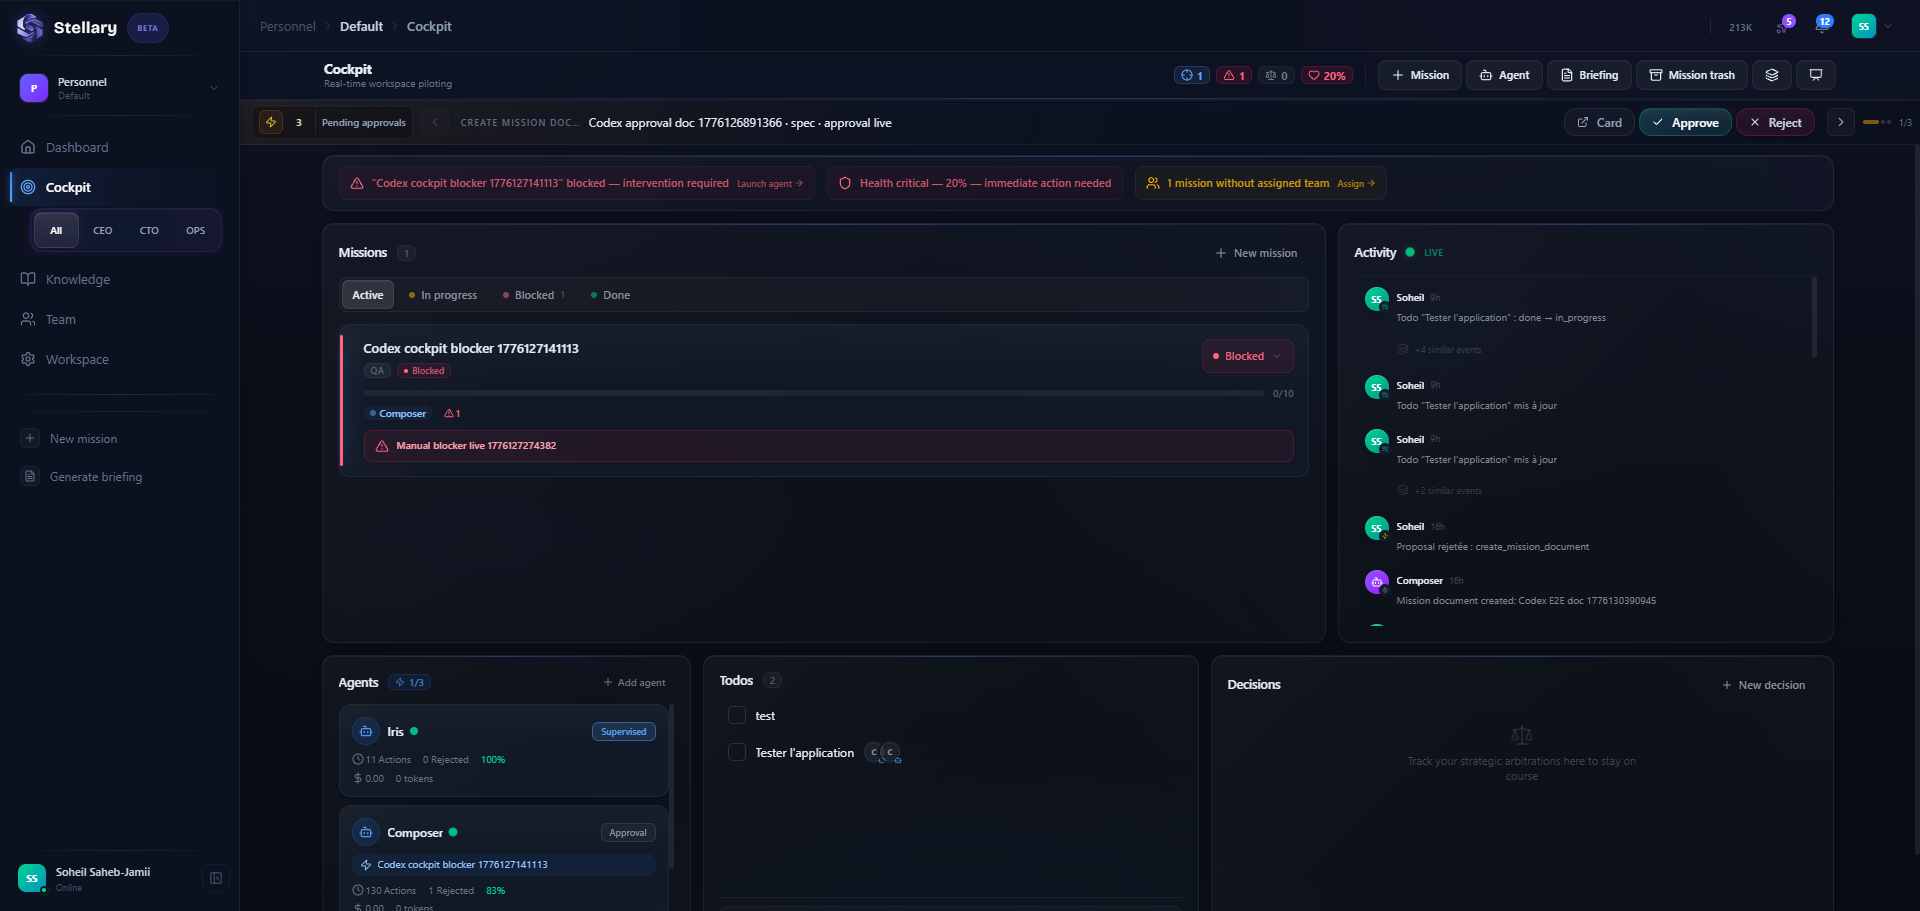Click the assignee avatars on Tester l'application
Image resolution: width=1920 pixels, height=911 pixels.
click(x=883, y=753)
